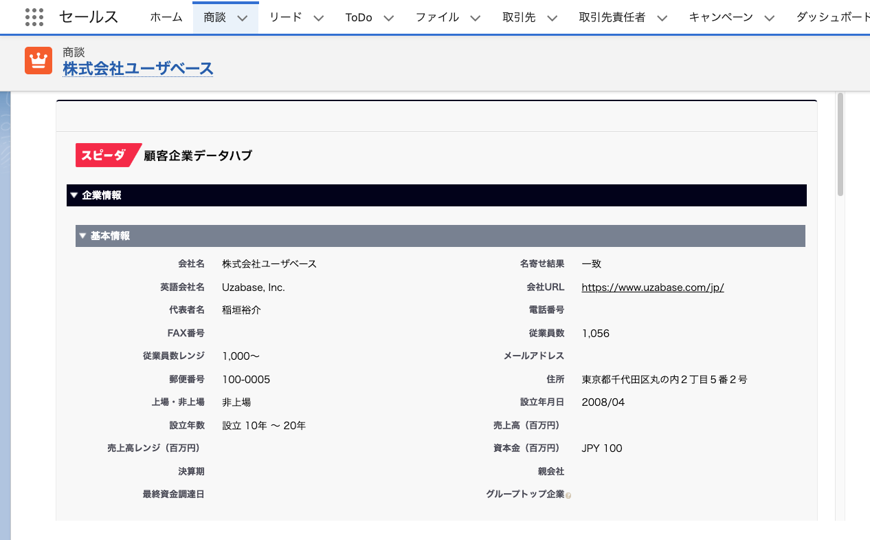Screen dimensions: 870x540
Task: Click the 設立年月日 value 2008/04
Action: coord(603,402)
